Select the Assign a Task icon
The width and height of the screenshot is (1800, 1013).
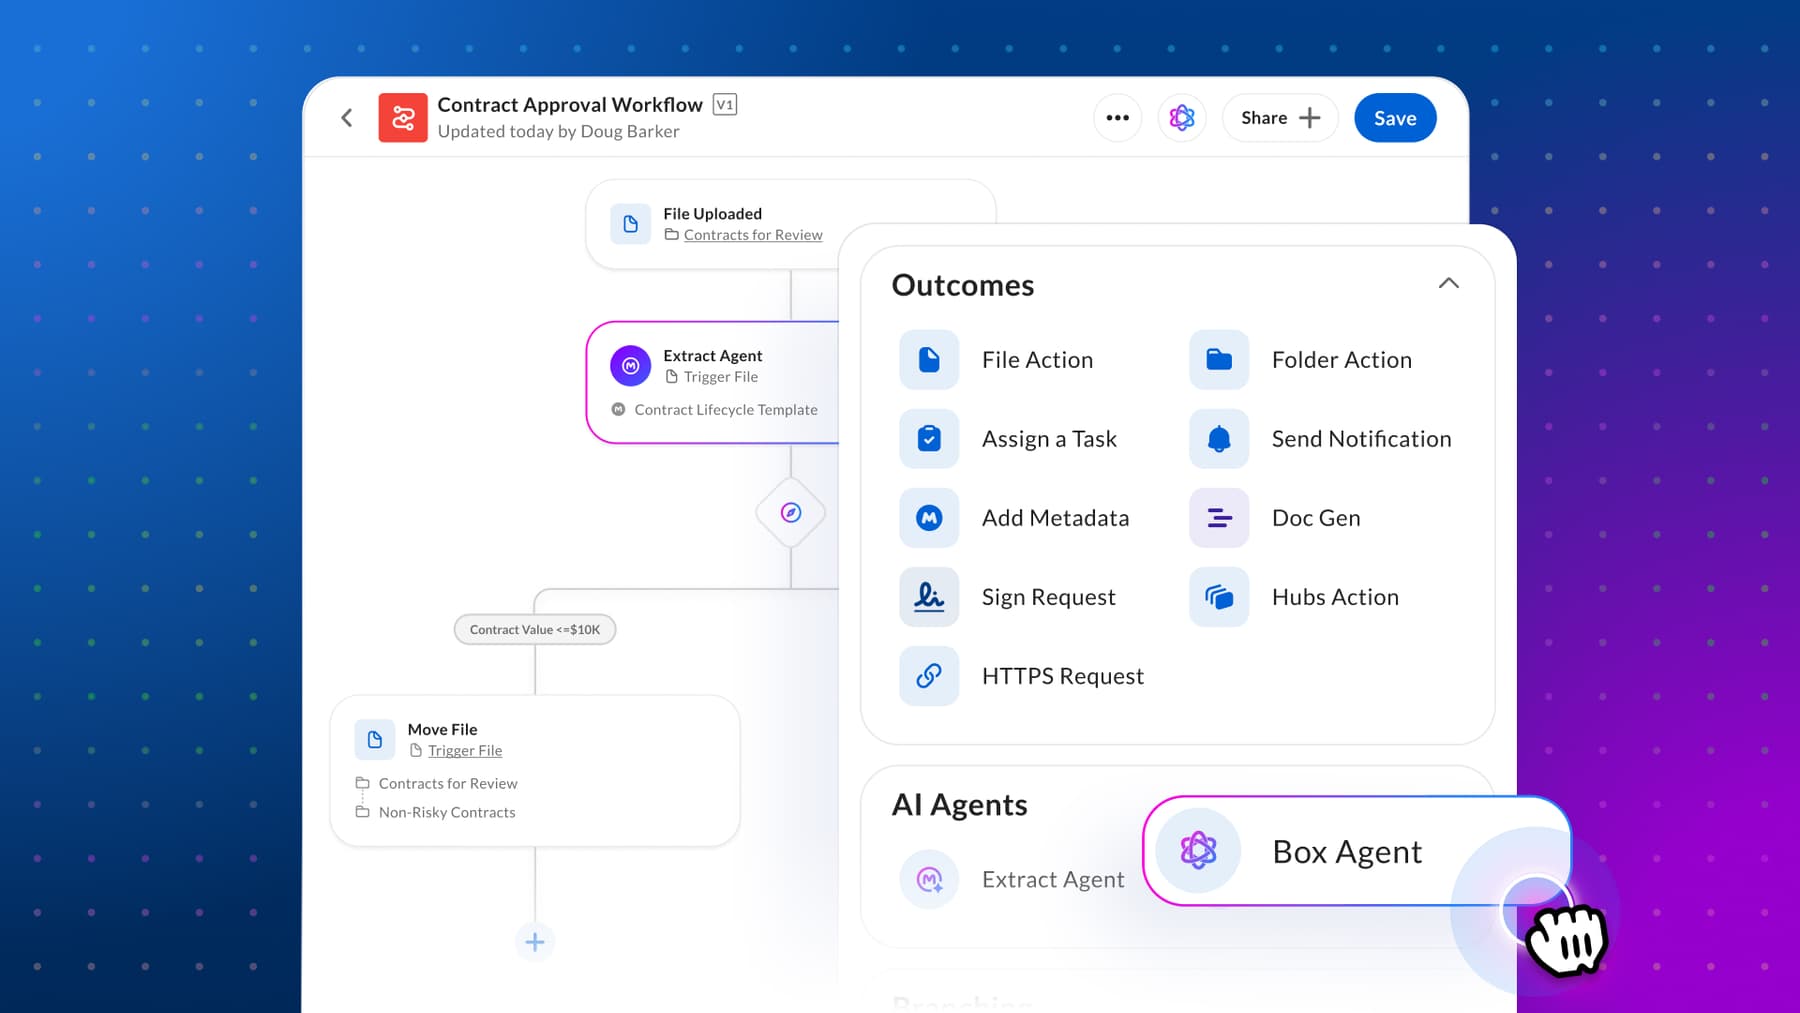click(x=929, y=439)
